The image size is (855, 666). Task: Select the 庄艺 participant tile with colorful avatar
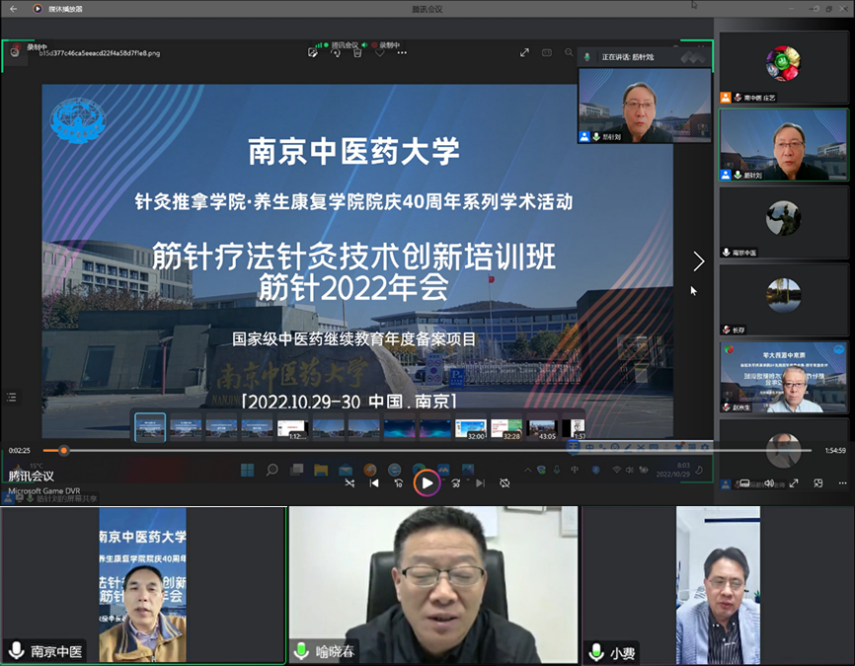(784, 68)
